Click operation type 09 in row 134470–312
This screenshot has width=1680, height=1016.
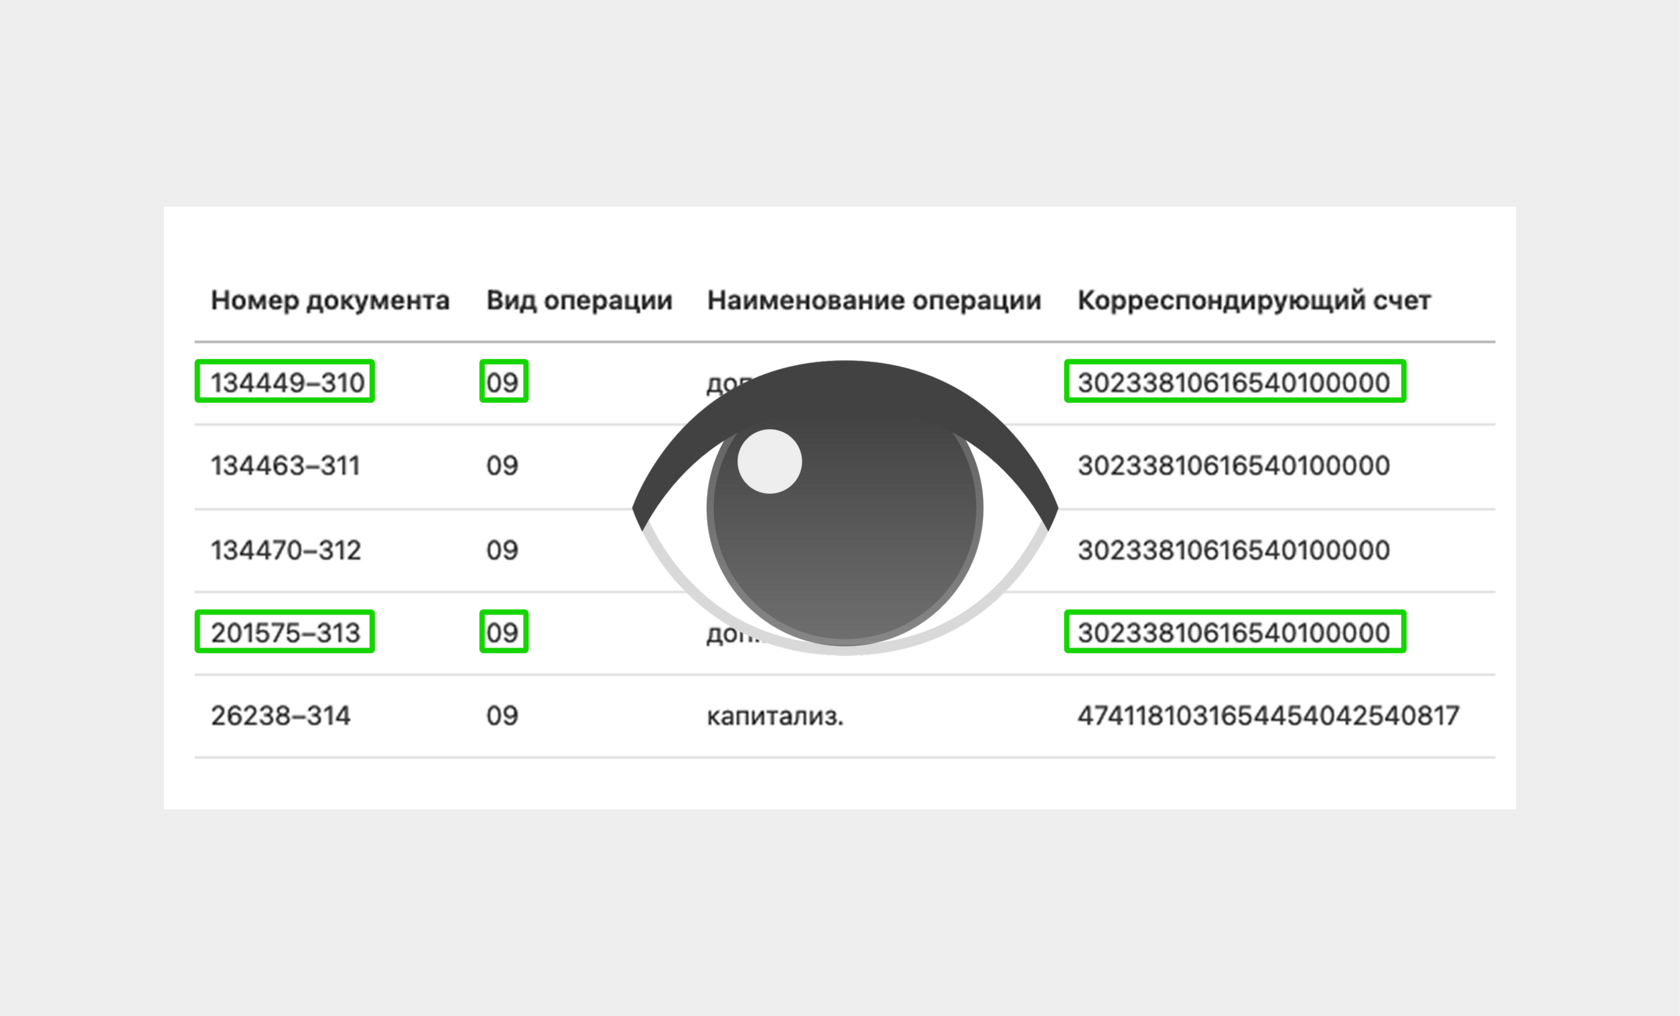[502, 550]
